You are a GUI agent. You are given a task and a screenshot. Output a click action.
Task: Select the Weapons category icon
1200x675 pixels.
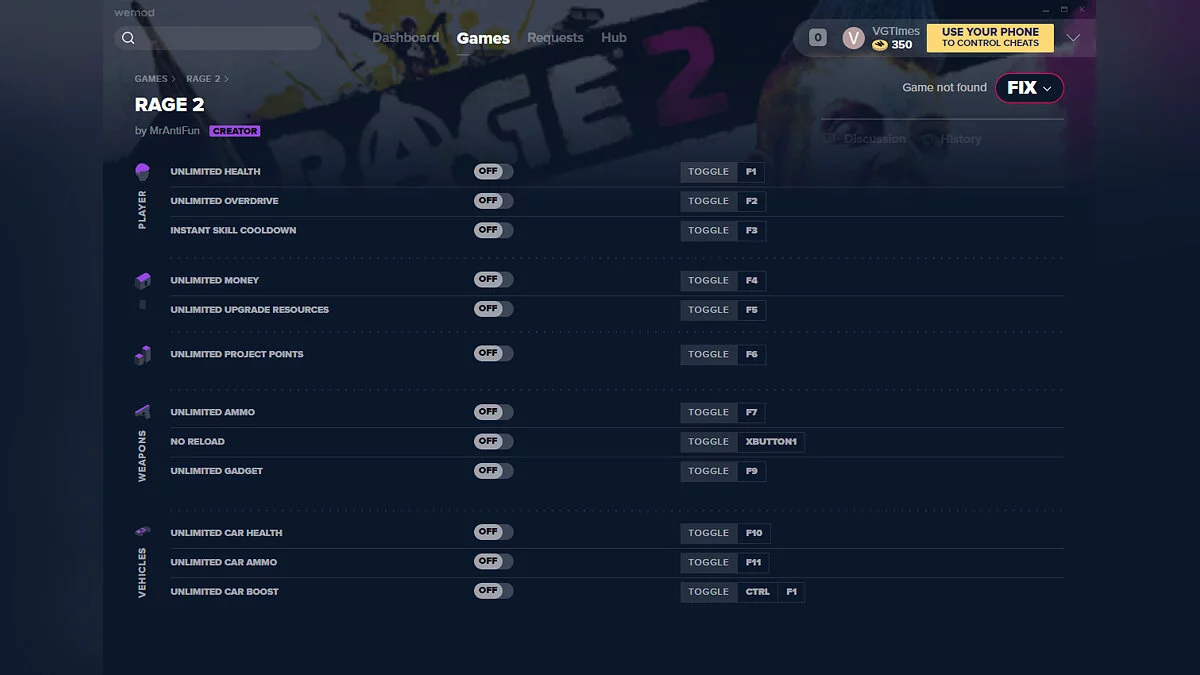pyautogui.click(x=141, y=411)
